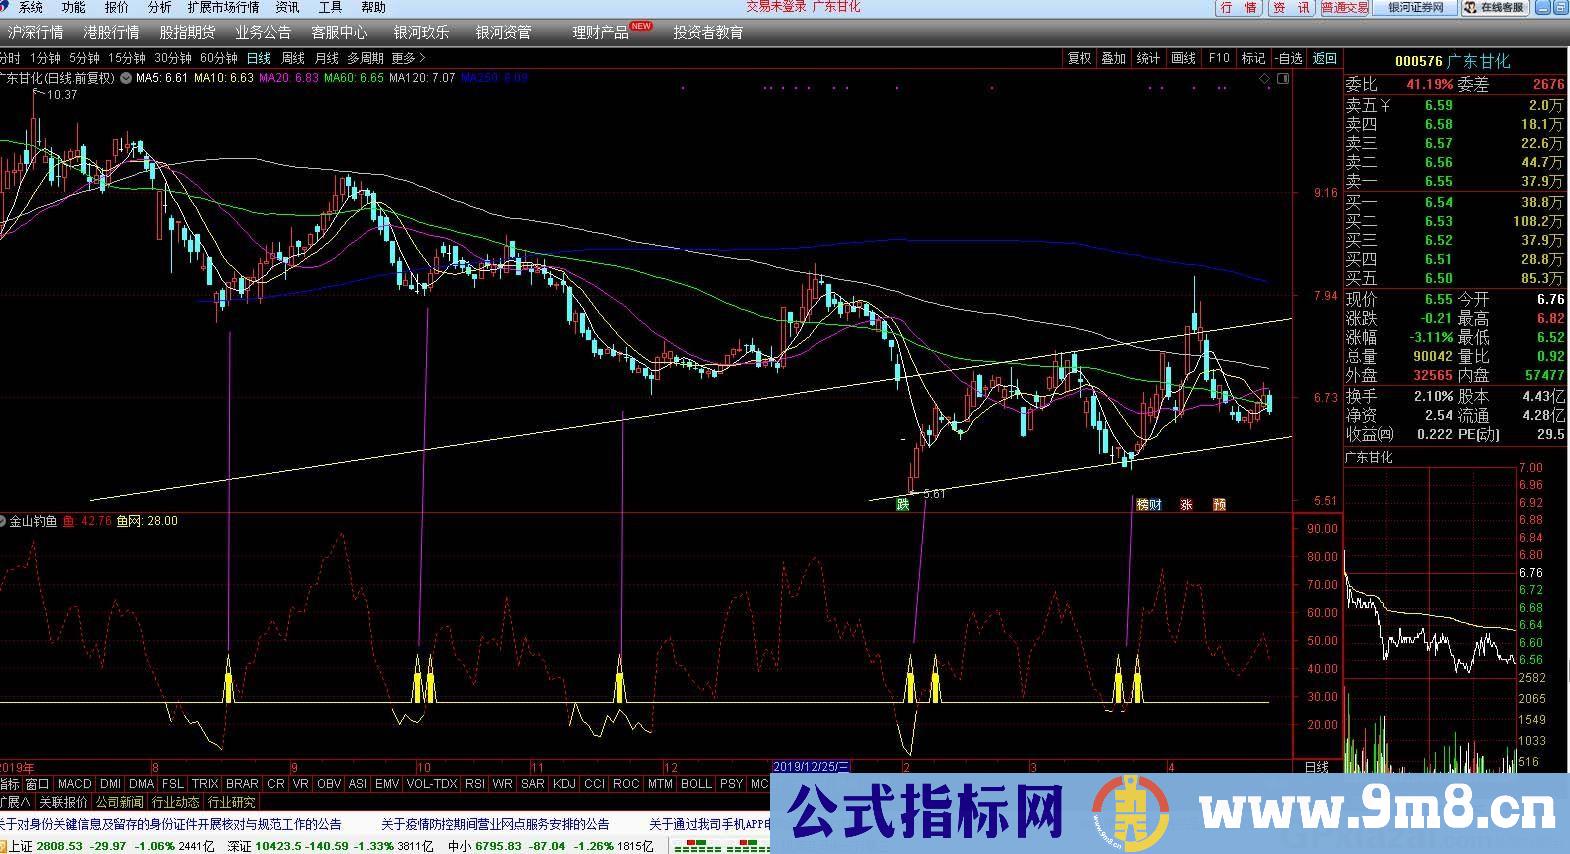Click the app logo in the top-left corner

coord(6,7)
